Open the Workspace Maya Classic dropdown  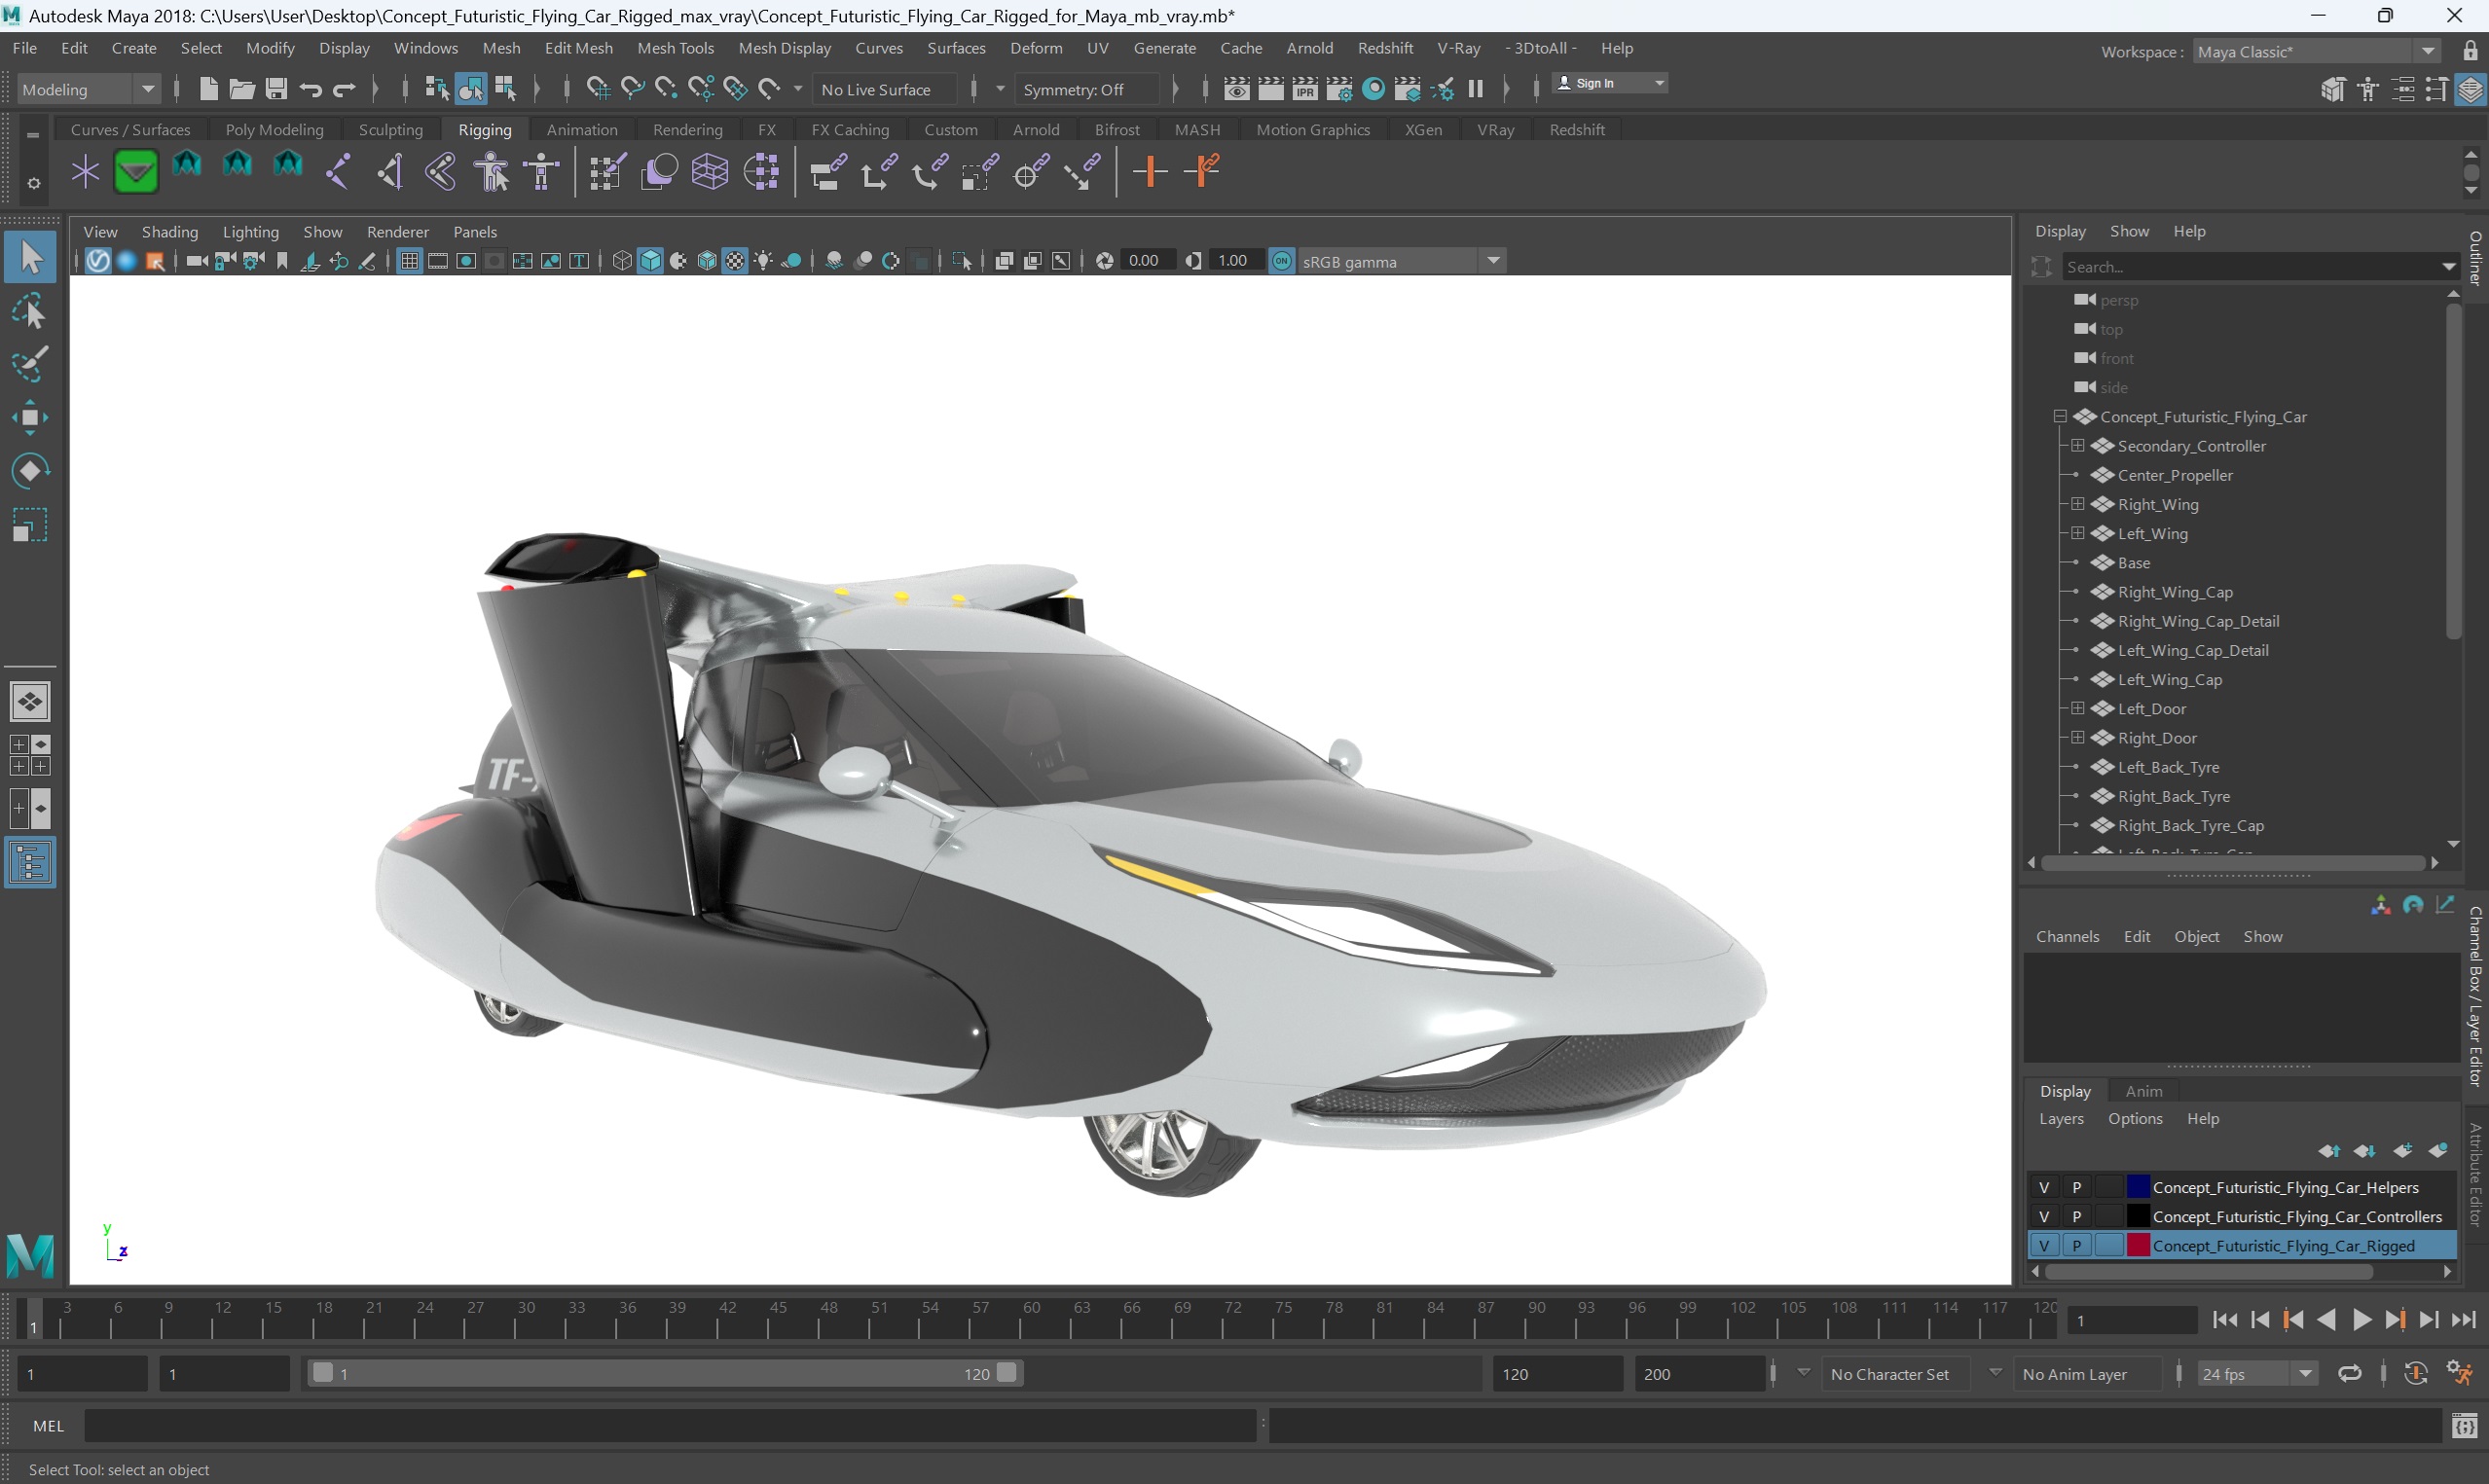coord(2316,51)
